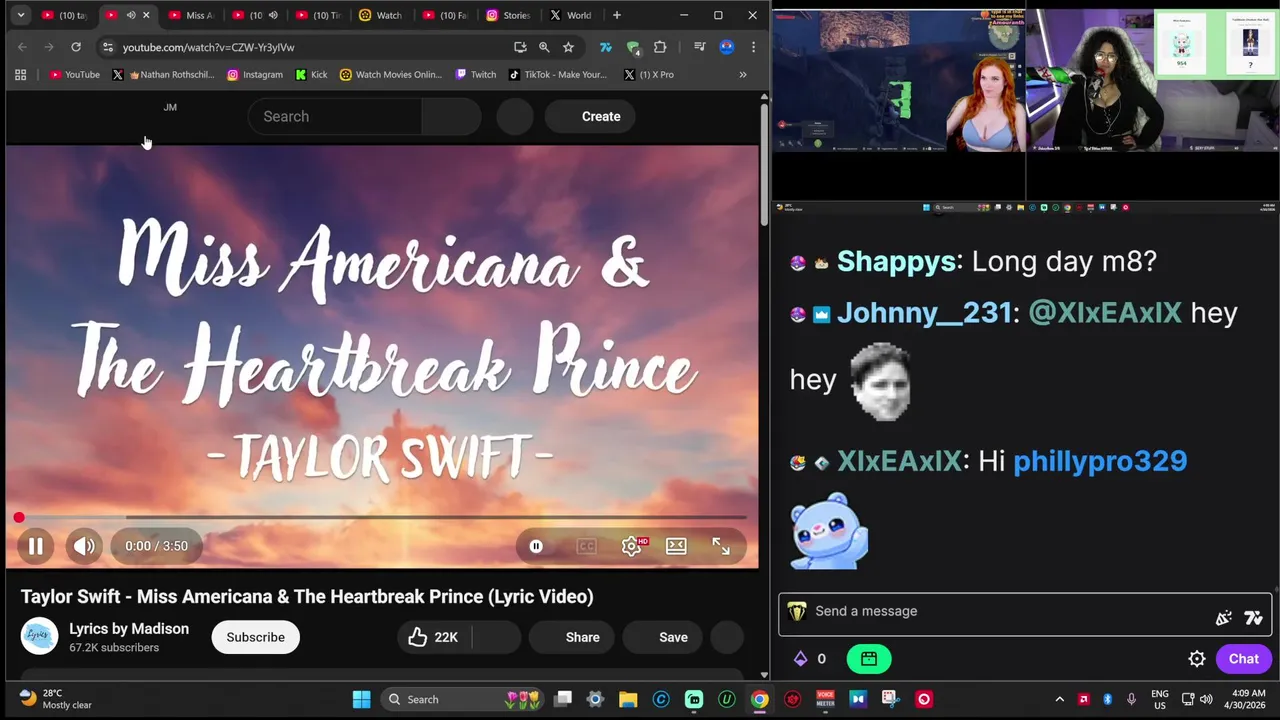1280x720 pixels.
Task: Open the YouTube bookmark
Action: (x=75, y=75)
